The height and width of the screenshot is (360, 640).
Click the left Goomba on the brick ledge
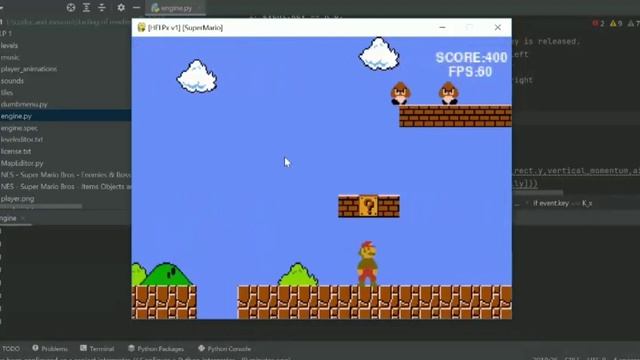coord(400,93)
